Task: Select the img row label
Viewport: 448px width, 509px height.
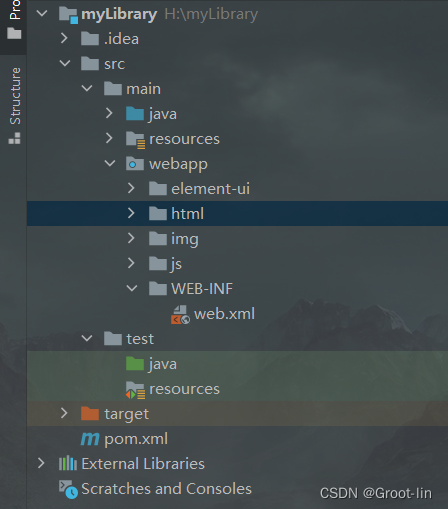Action: tap(185, 240)
